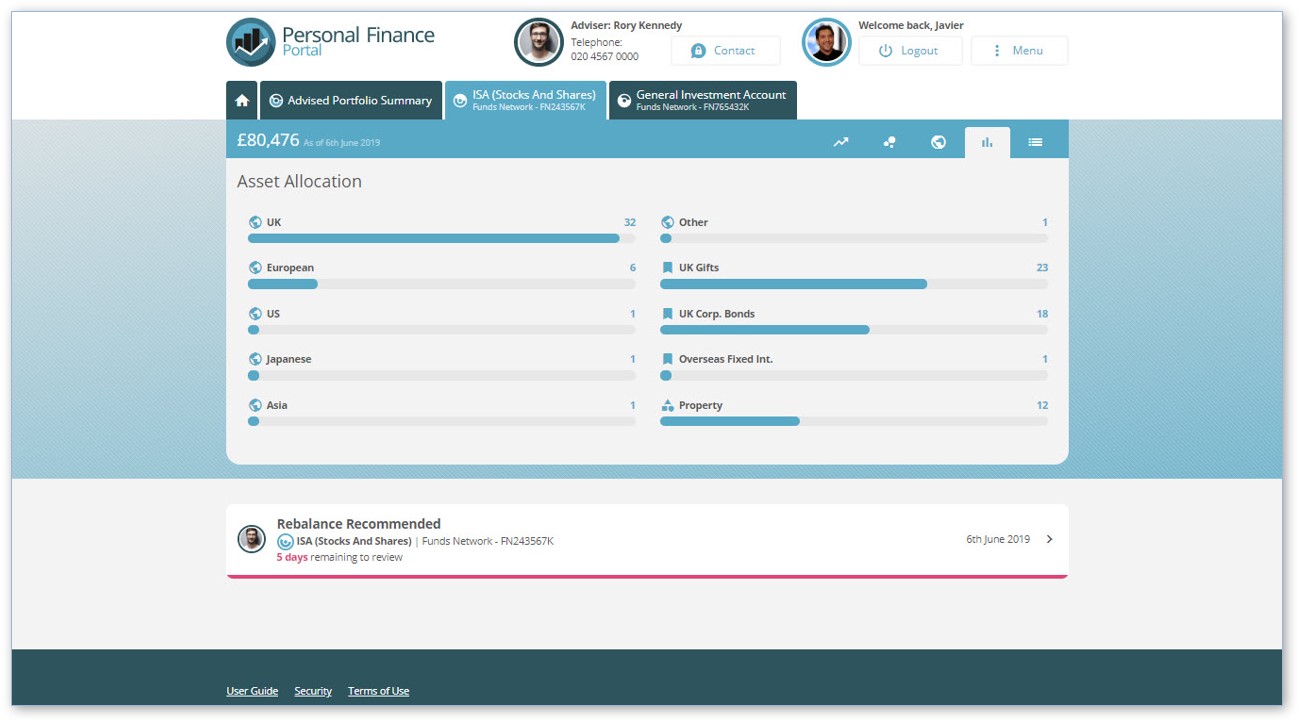Click the Asset Allocation heading
The image size is (1300, 723).
pyautogui.click(x=299, y=182)
